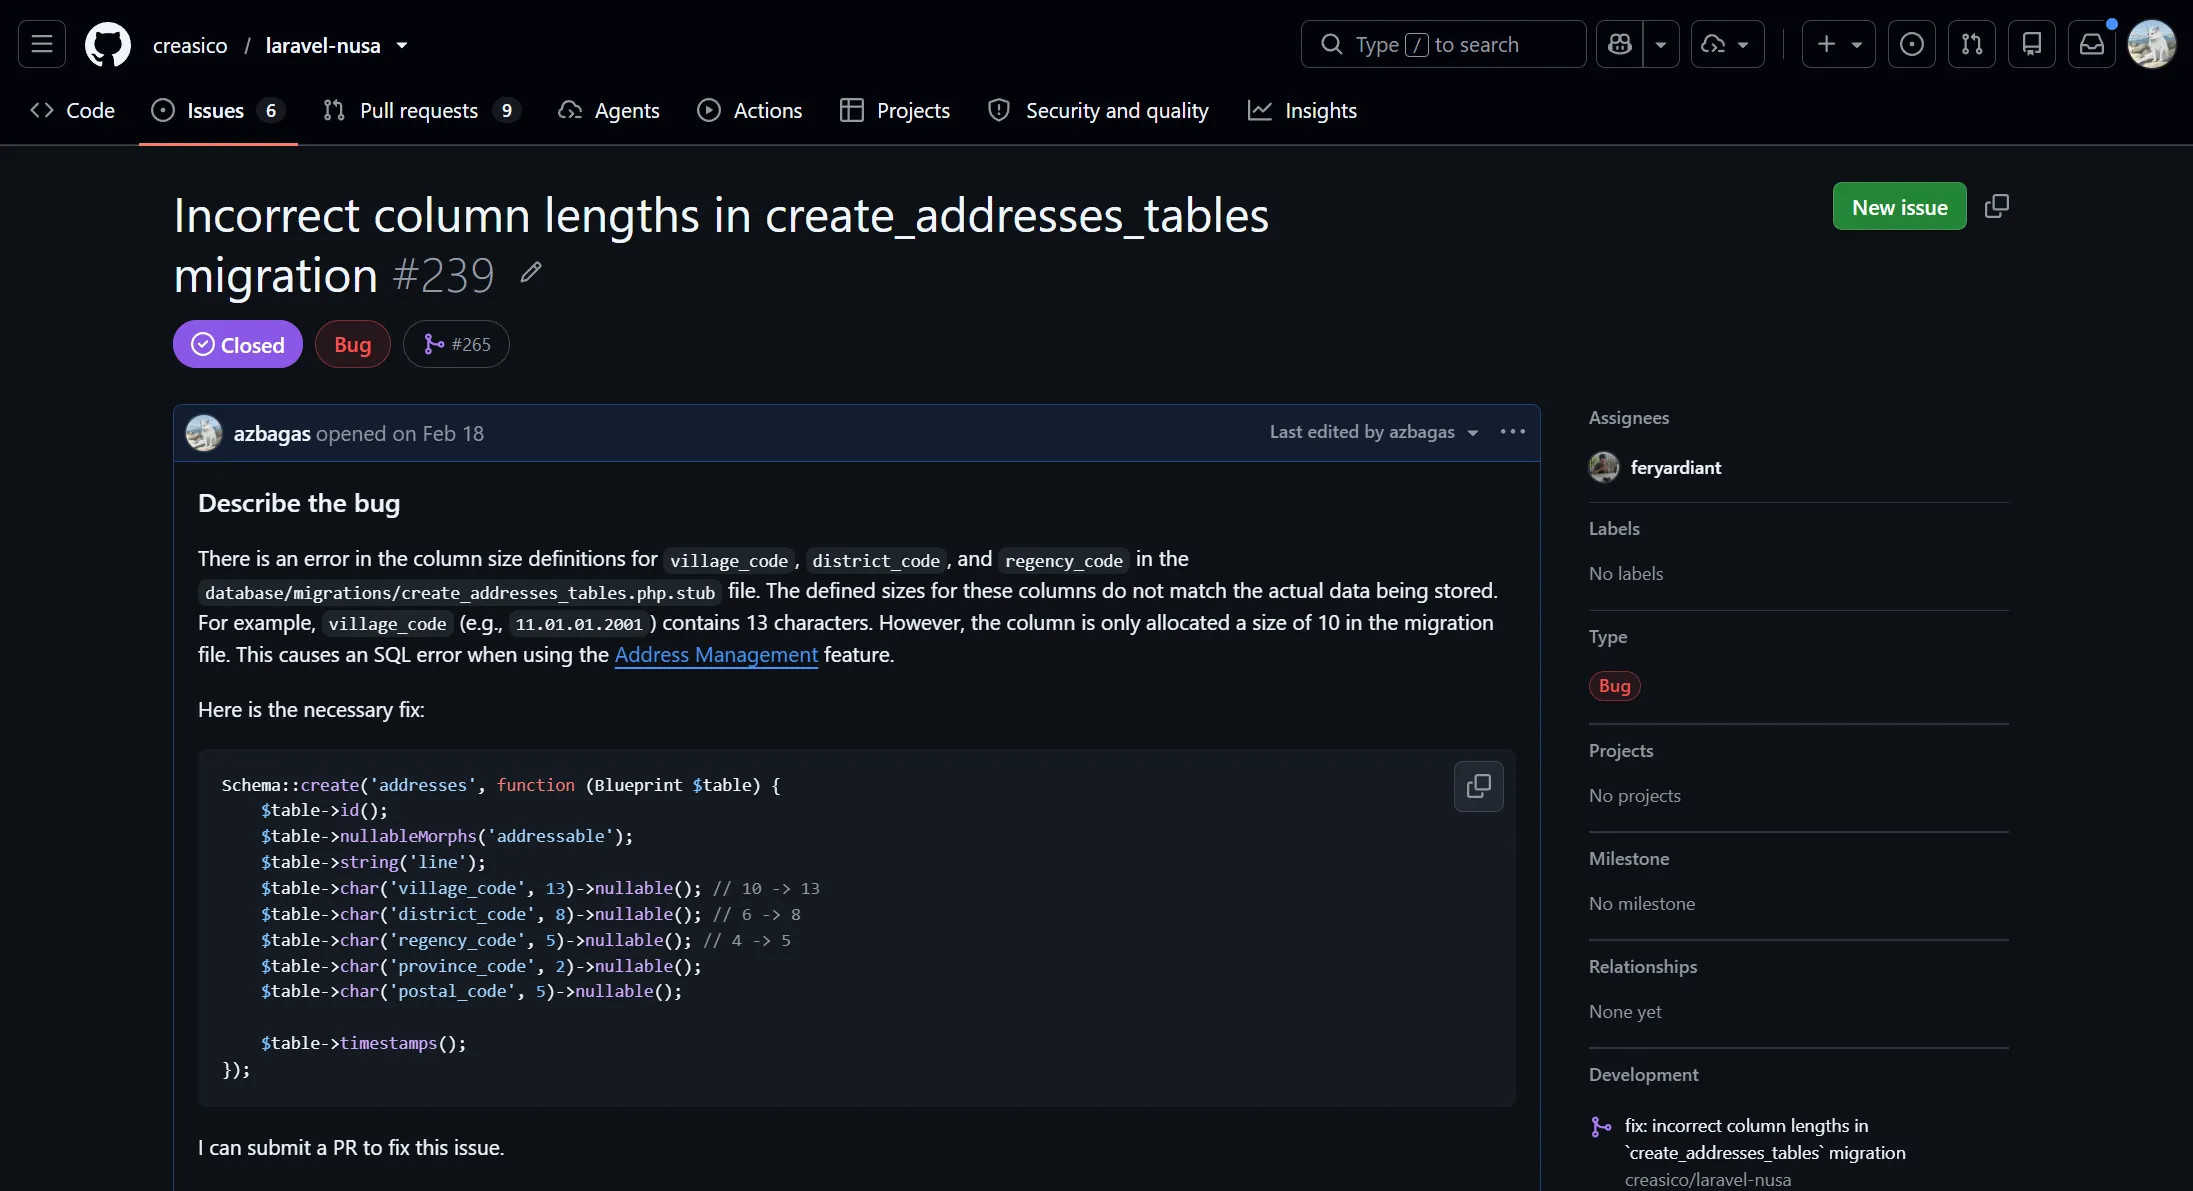
Task: Switch to the Code tab
Action: [x=73, y=110]
